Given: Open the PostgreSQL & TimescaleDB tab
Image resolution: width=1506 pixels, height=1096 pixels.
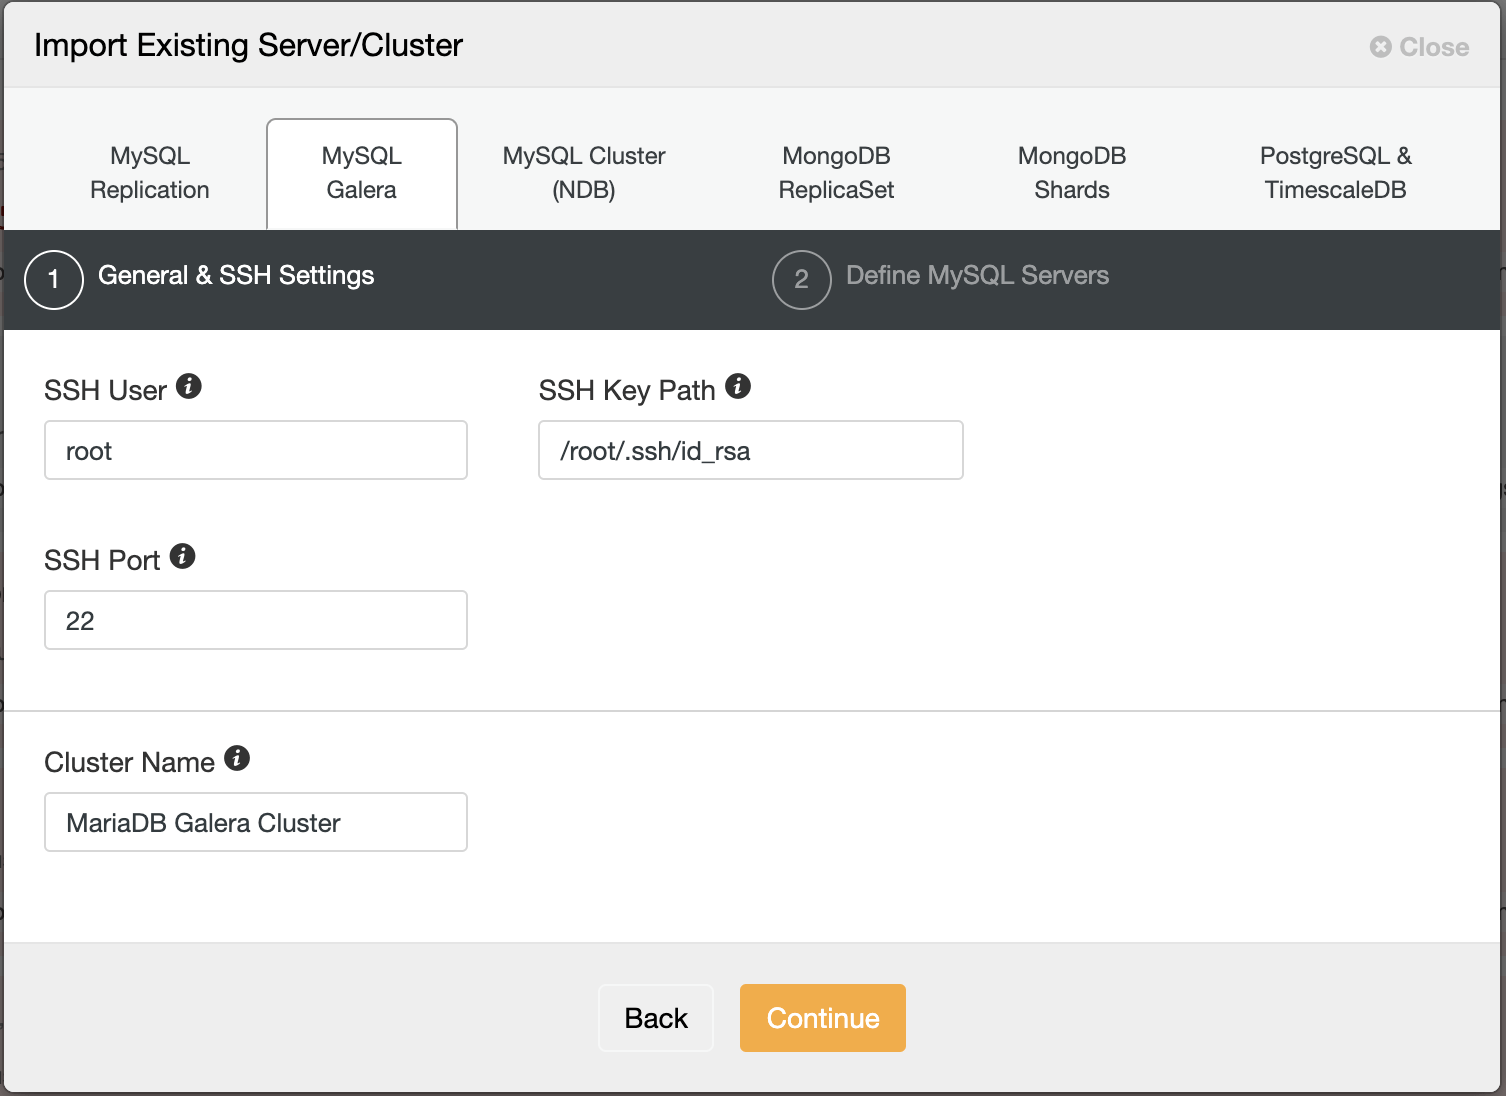Looking at the screenshot, I should coord(1335,172).
